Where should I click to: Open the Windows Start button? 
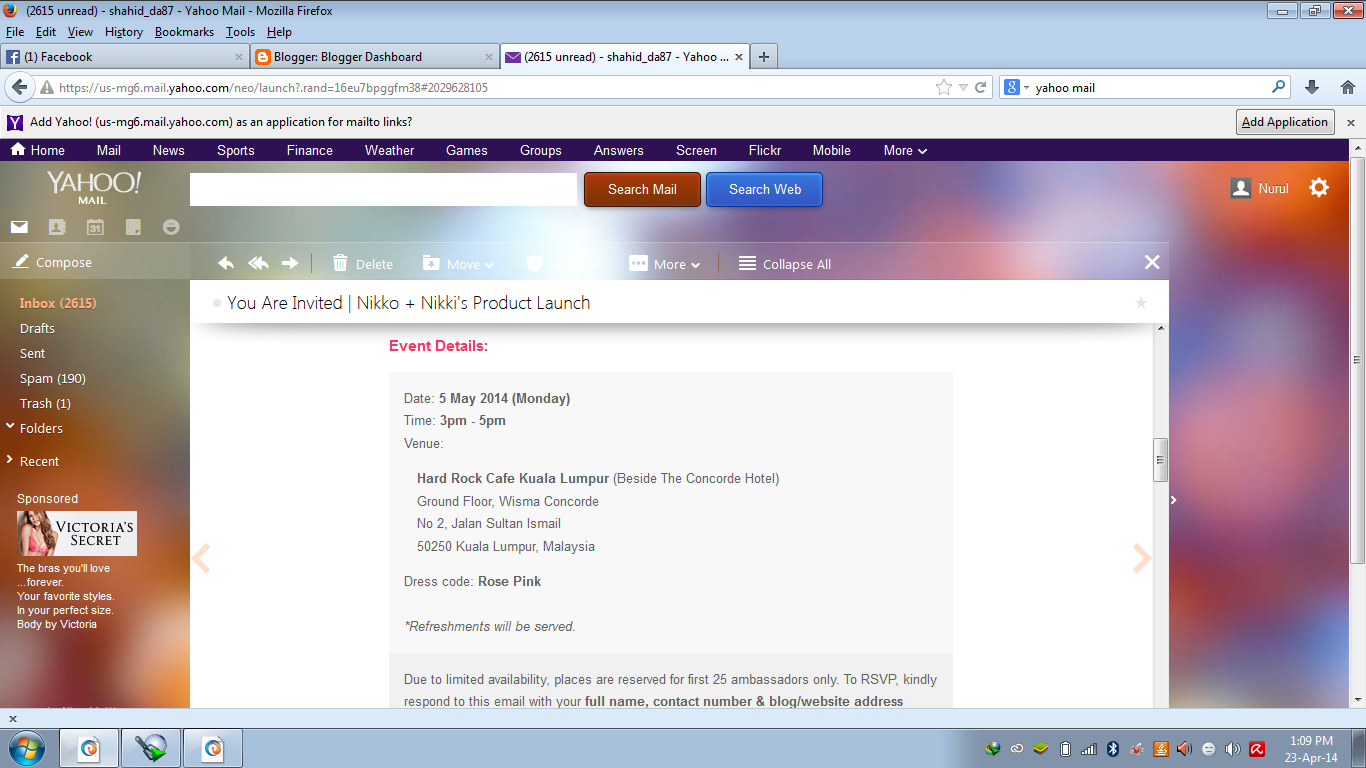point(26,748)
